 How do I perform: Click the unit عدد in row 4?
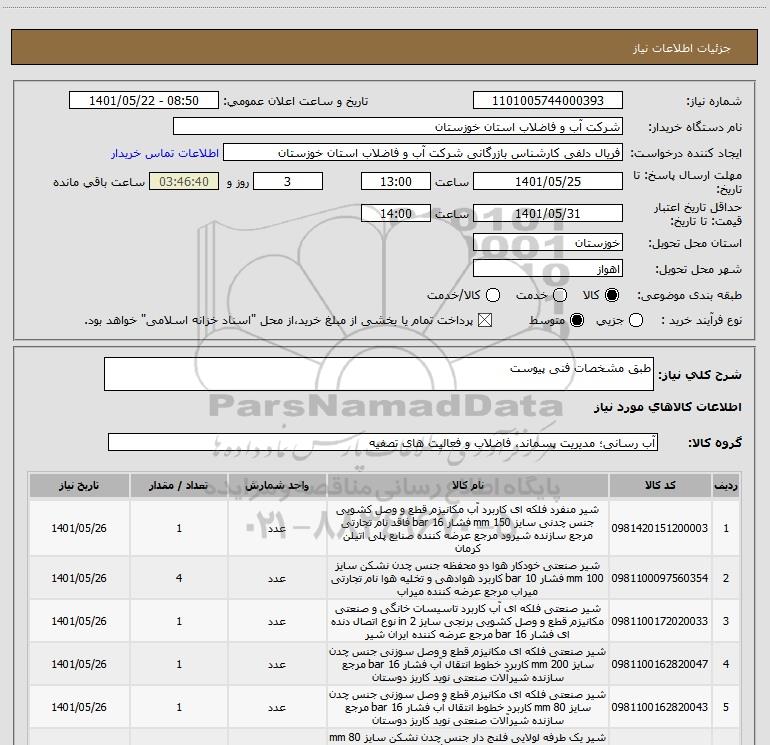click(277, 664)
